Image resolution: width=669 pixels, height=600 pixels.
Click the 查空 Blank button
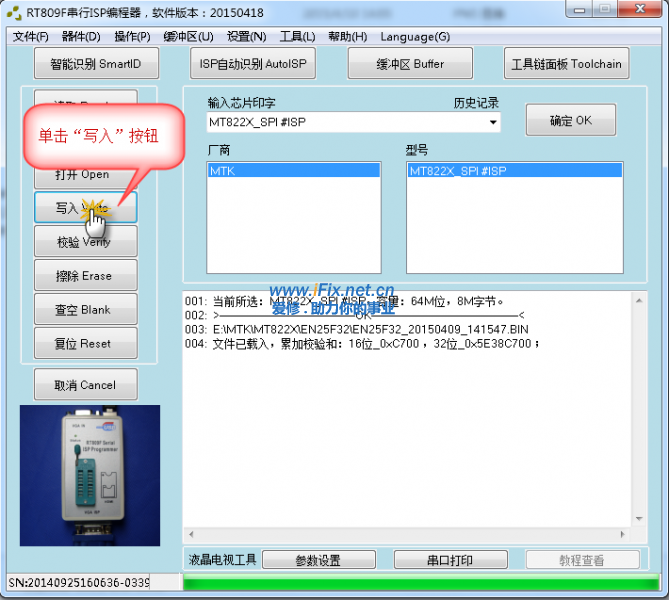pyautogui.click(x=84, y=310)
